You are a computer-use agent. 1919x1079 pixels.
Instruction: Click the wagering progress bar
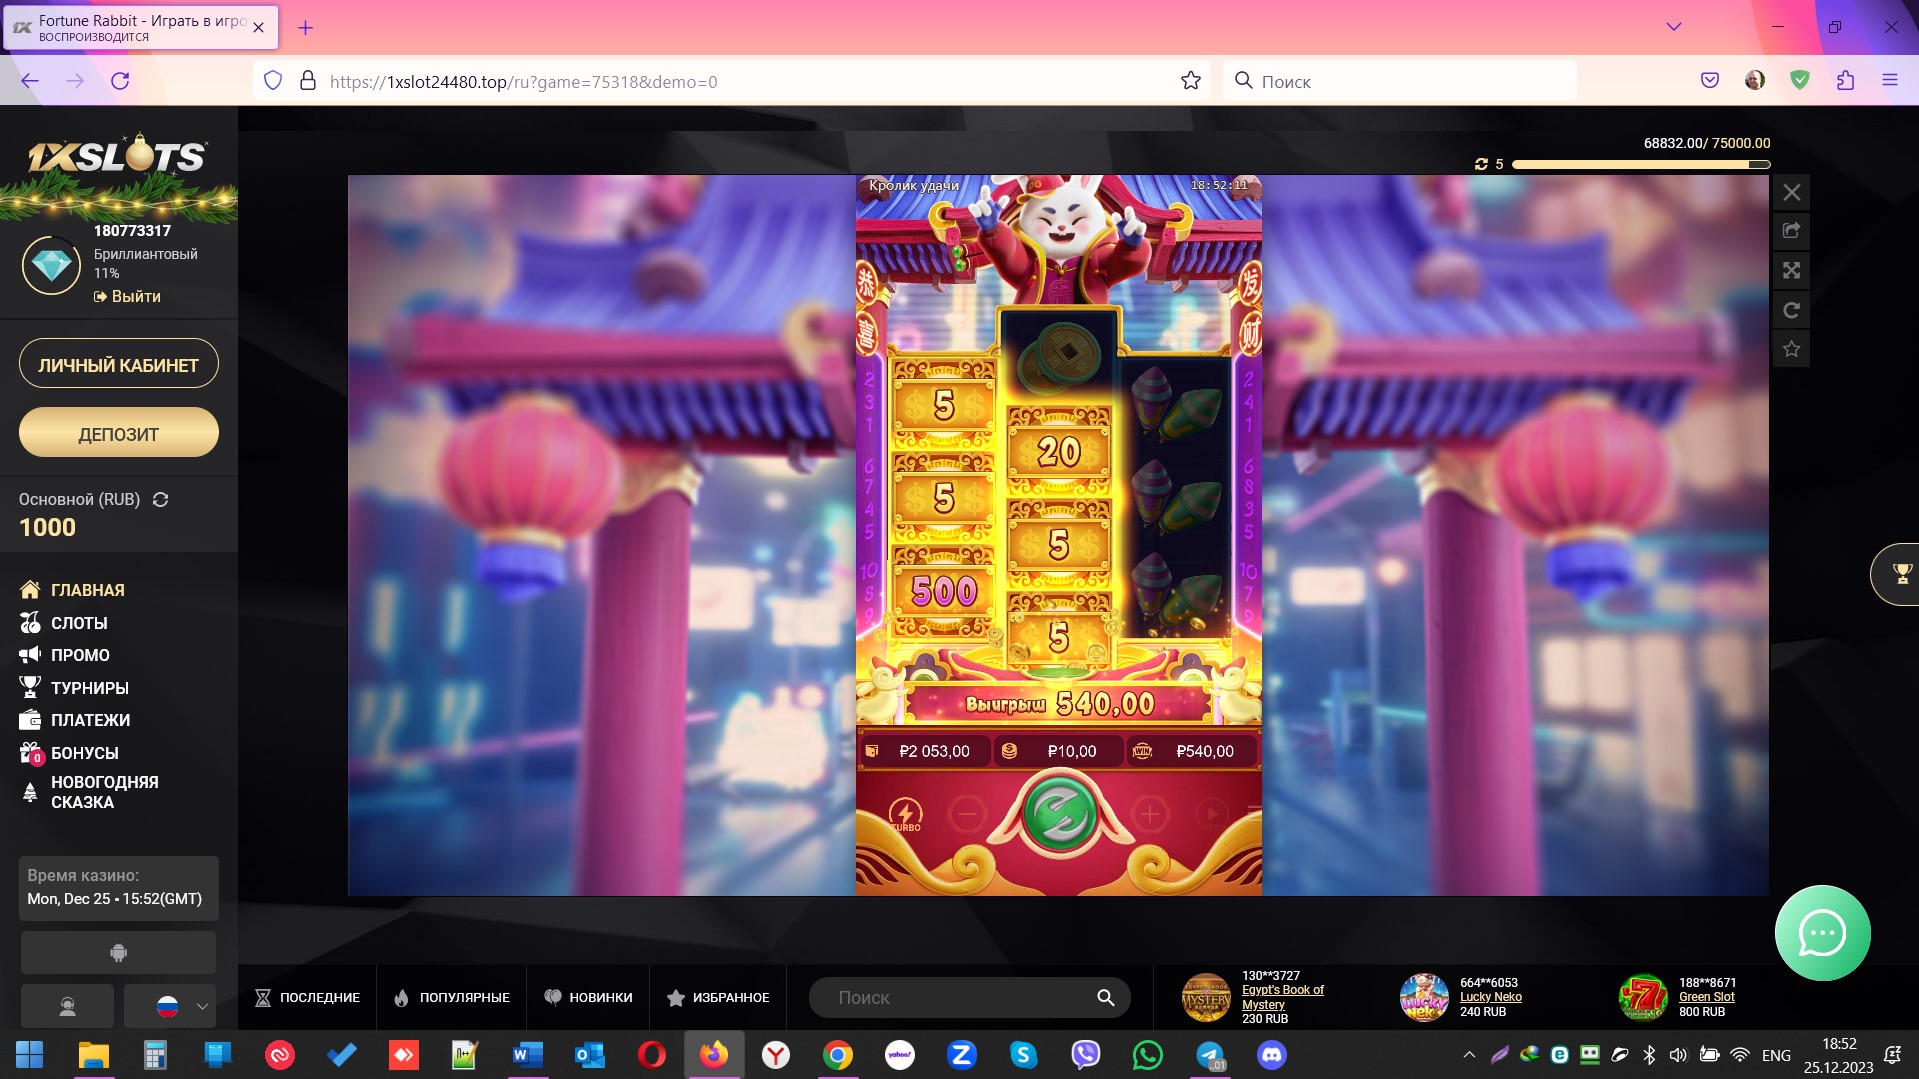[1640, 164]
